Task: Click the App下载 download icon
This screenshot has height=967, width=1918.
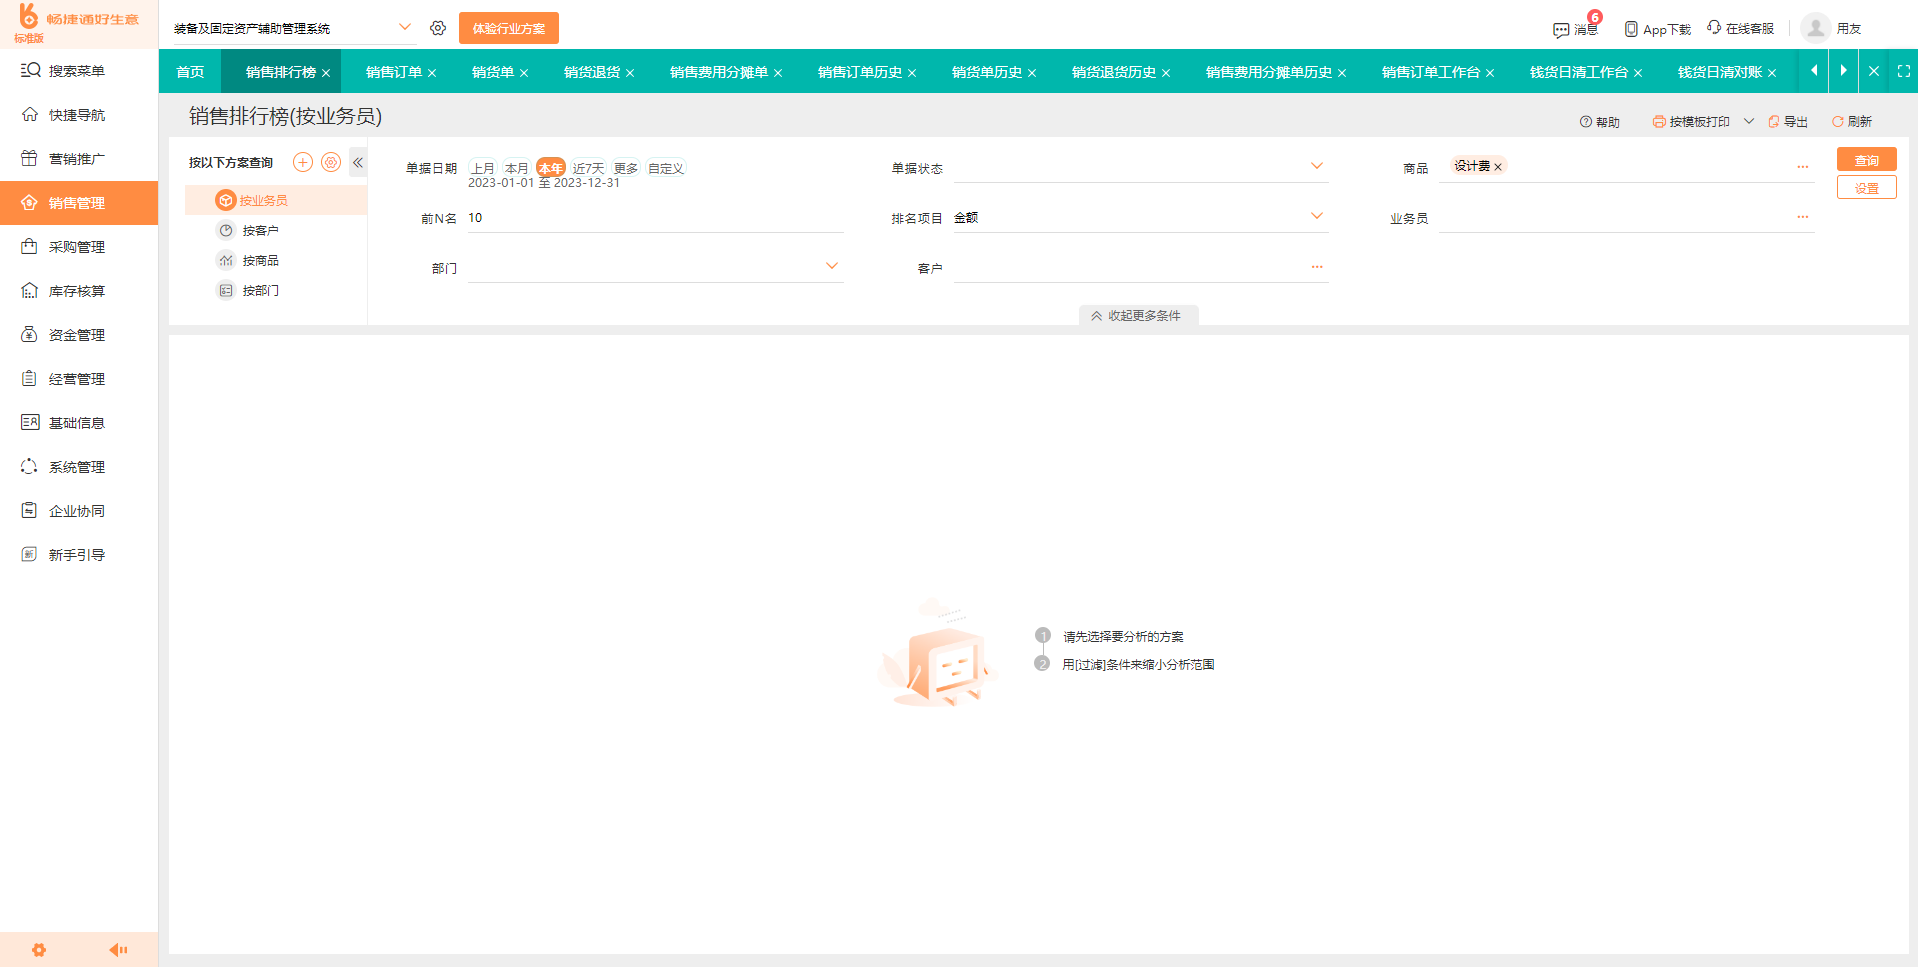Action: tap(1631, 30)
